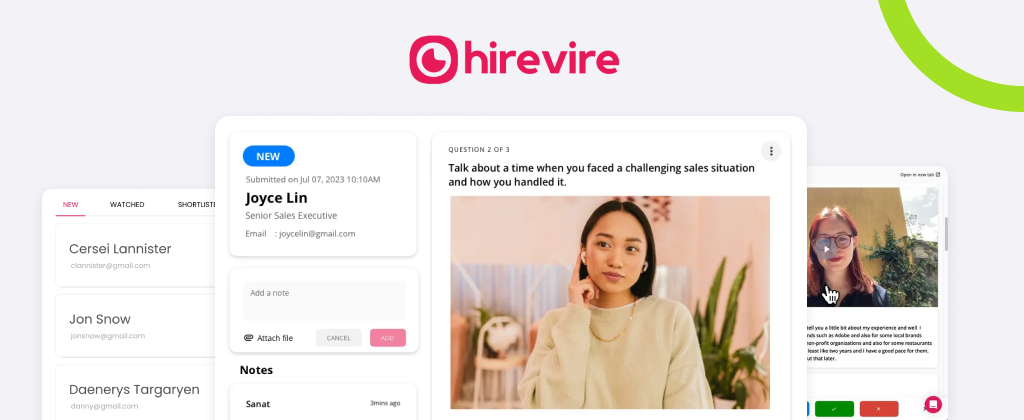Select Cersei Lannister candidate card
This screenshot has width=1024, height=420.
tap(135, 255)
